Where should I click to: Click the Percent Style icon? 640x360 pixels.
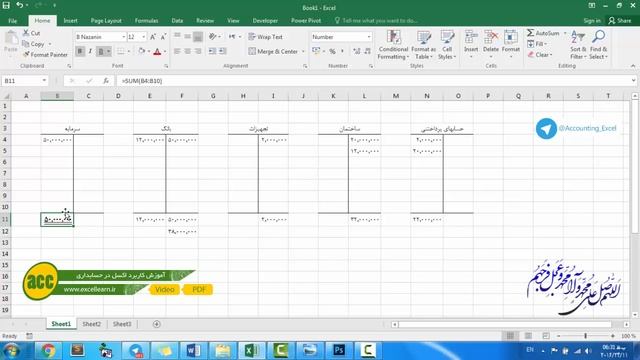(332, 51)
